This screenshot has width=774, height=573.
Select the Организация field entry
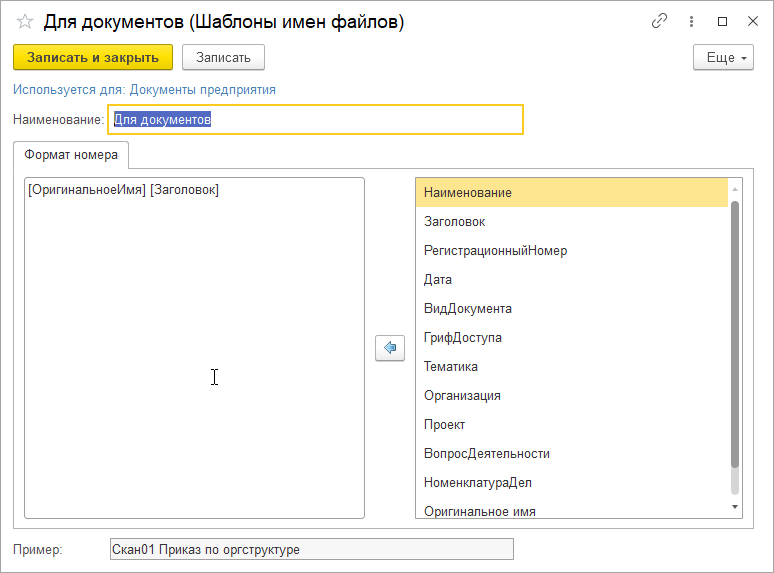(462, 395)
